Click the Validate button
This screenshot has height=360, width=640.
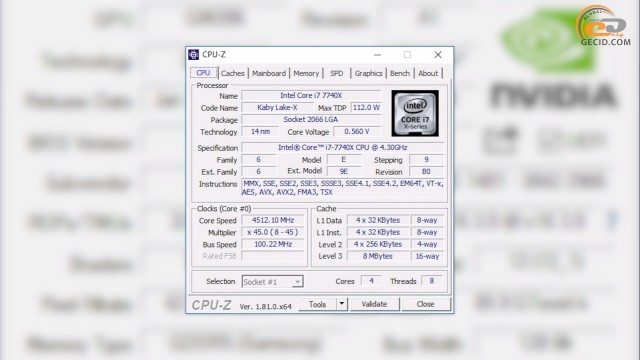pyautogui.click(x=374, y=304)
